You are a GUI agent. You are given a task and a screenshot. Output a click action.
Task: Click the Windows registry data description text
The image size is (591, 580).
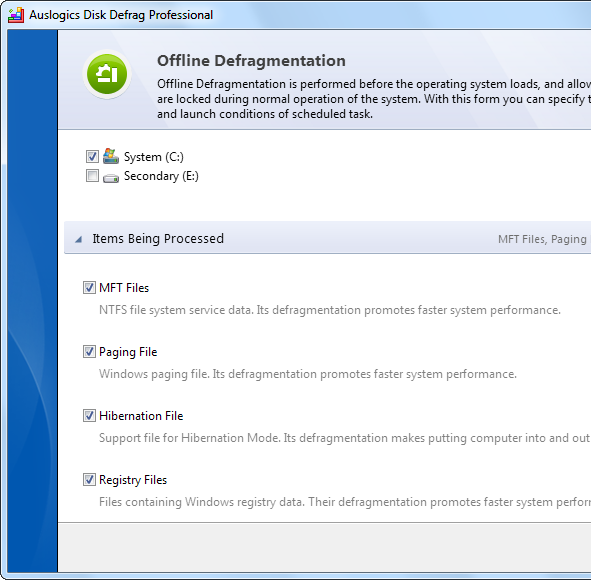[345, 502]
